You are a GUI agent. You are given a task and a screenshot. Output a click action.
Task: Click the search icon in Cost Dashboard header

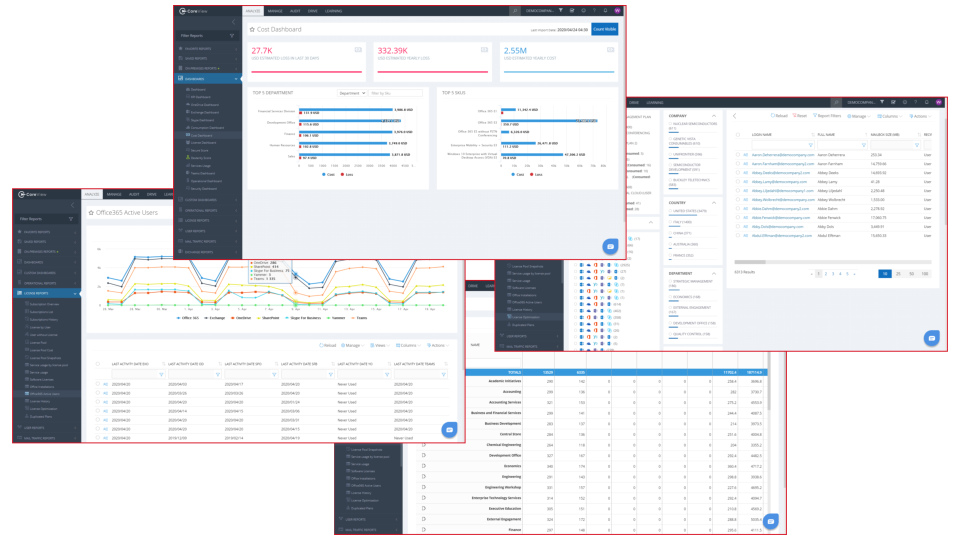coord(515,10)
